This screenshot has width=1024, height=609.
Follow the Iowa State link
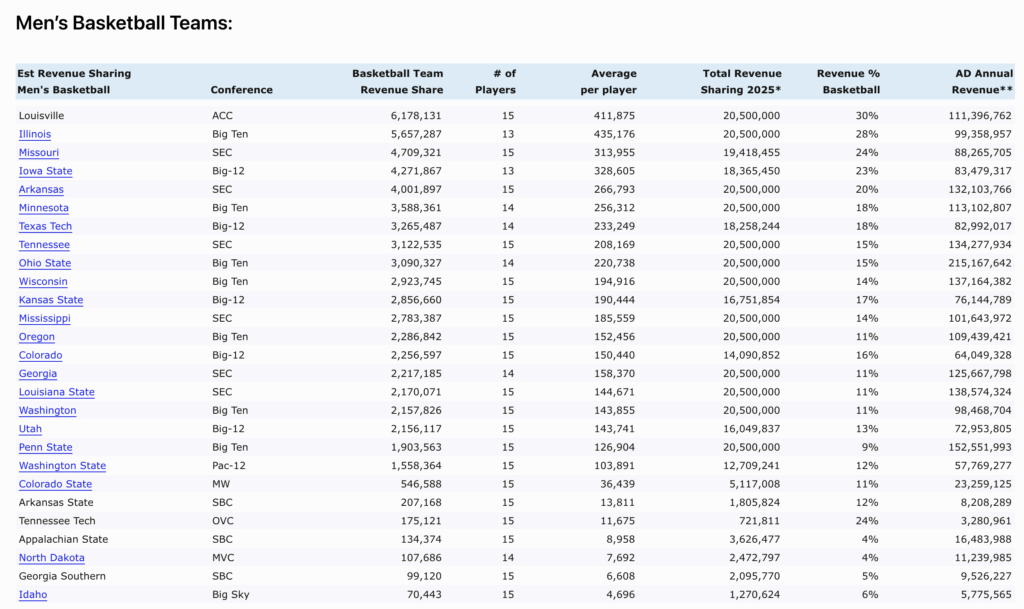click(45, 171)
